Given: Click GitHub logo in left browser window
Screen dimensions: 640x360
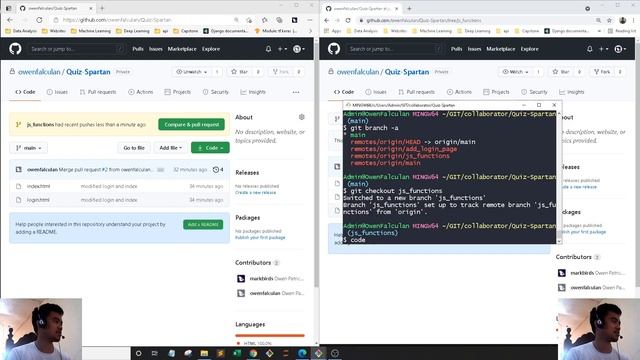Looking at the screenshot, I should tap(15, 49).
